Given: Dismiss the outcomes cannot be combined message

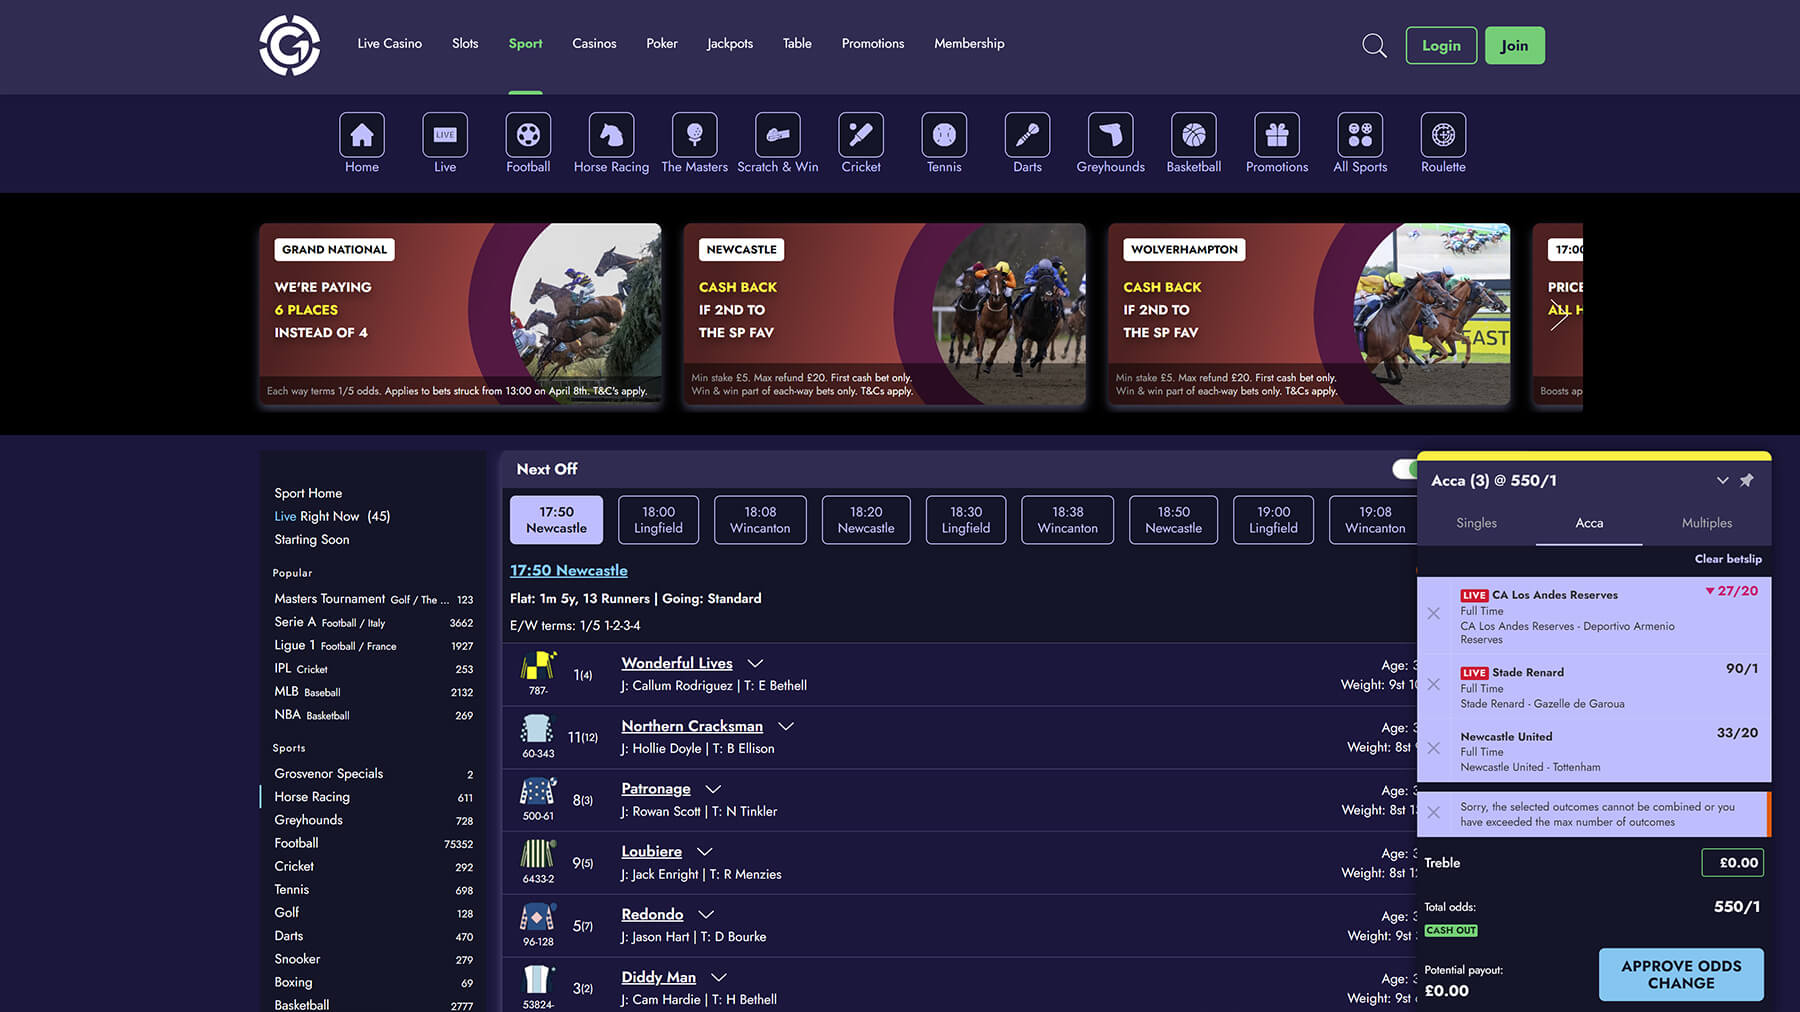Looking at the screenshot, I should [x=1434, y=812].
